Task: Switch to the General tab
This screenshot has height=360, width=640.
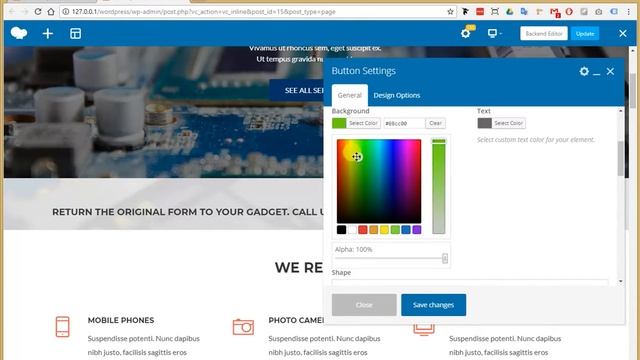Action: click(x=349, y=95)
